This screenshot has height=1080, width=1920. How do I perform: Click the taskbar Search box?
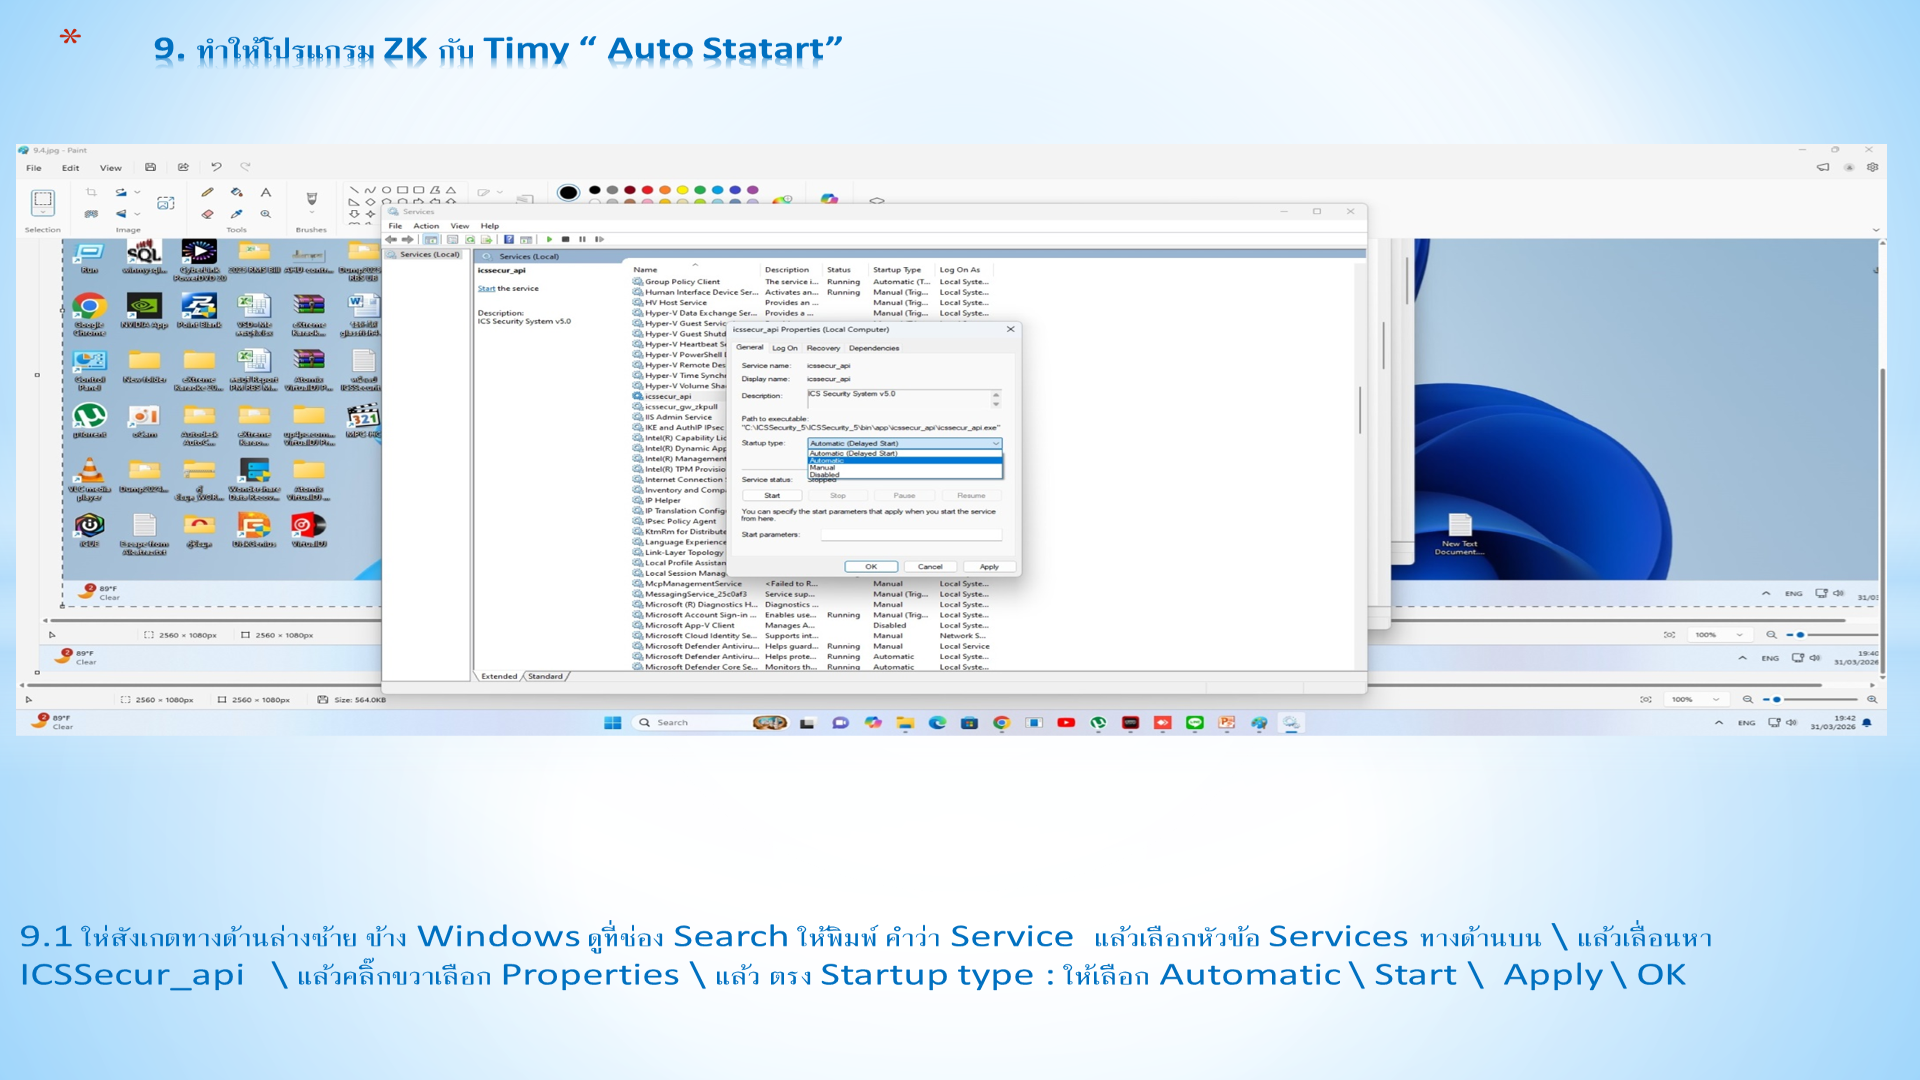coord(710,722)
